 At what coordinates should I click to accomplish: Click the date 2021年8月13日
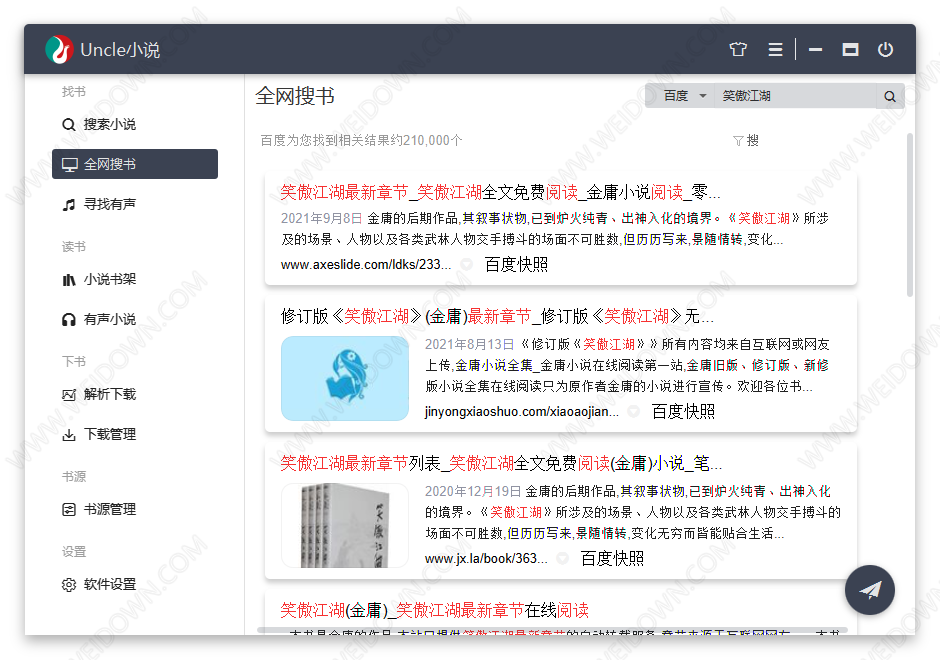tap(469, 344)
